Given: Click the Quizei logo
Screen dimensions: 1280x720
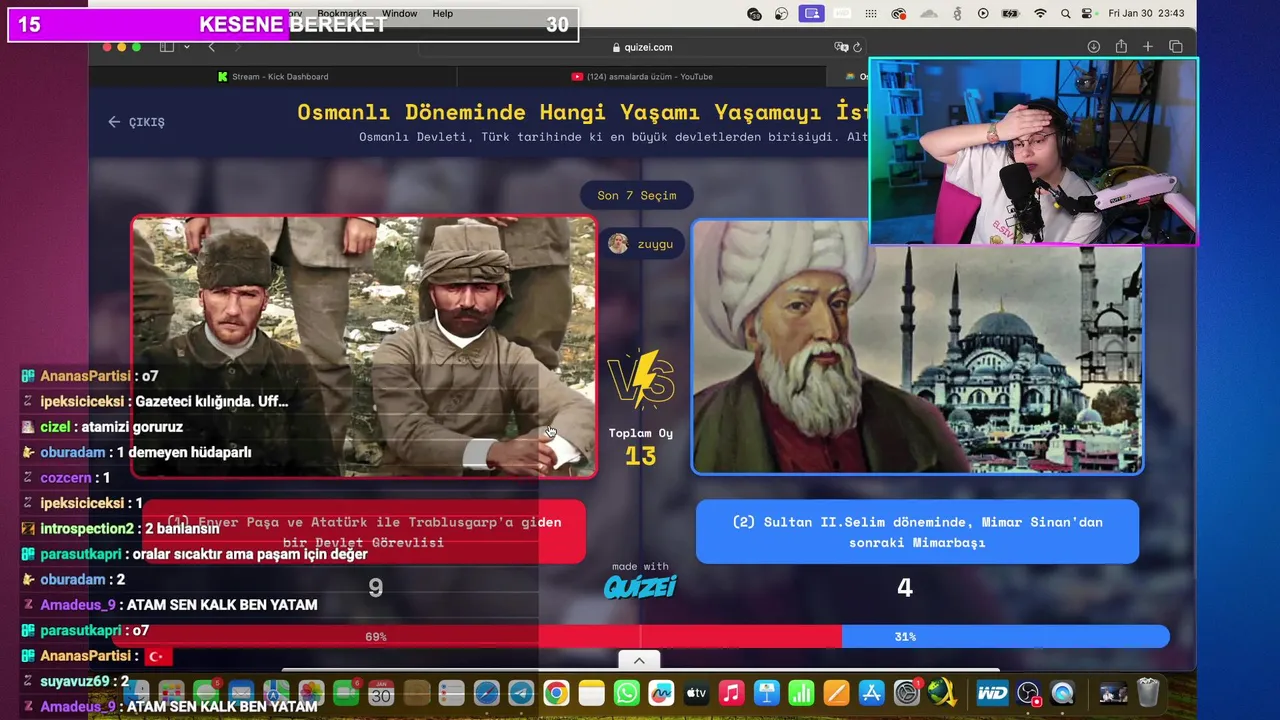Looking at the screenshot, I should pyautogui.click(x=640, y=587).
